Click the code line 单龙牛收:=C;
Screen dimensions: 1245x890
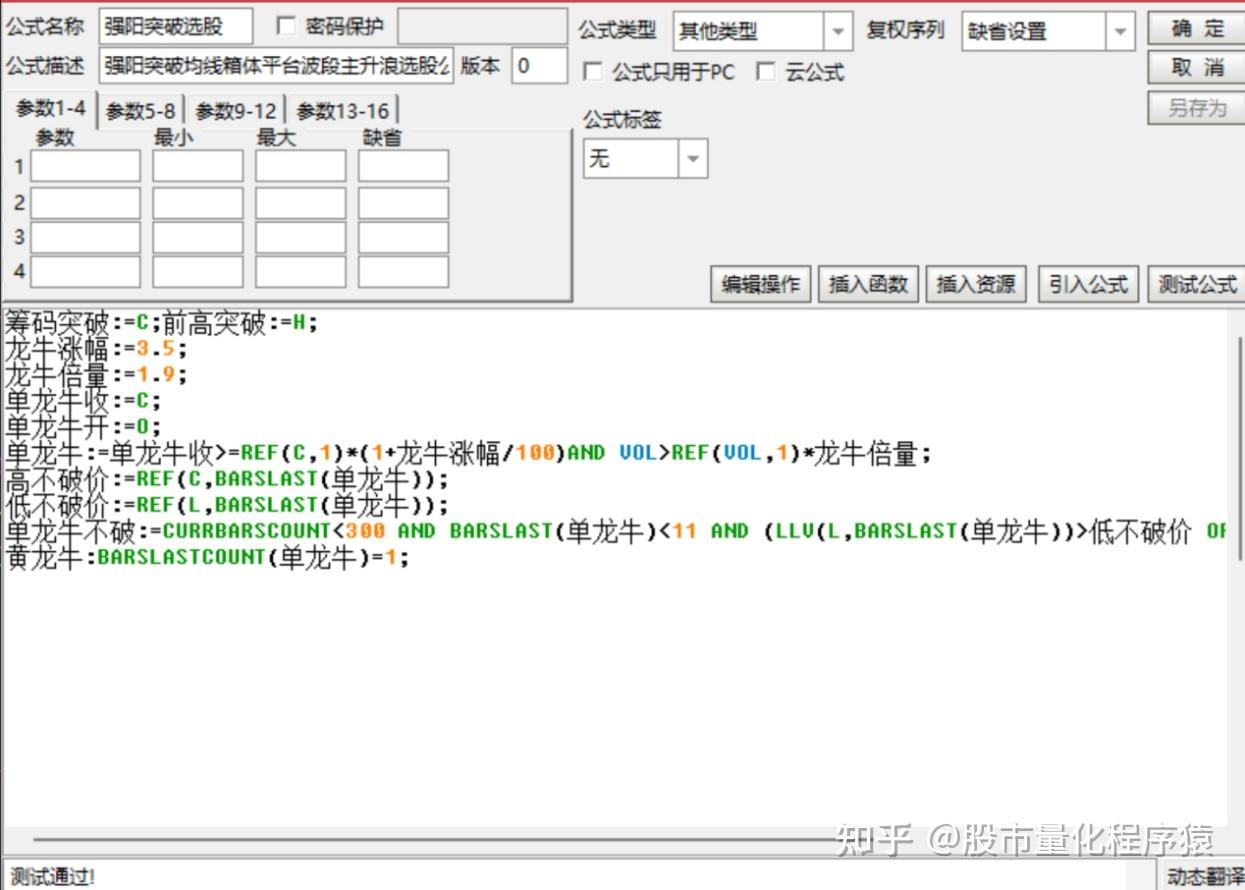[x=83, y=401]
